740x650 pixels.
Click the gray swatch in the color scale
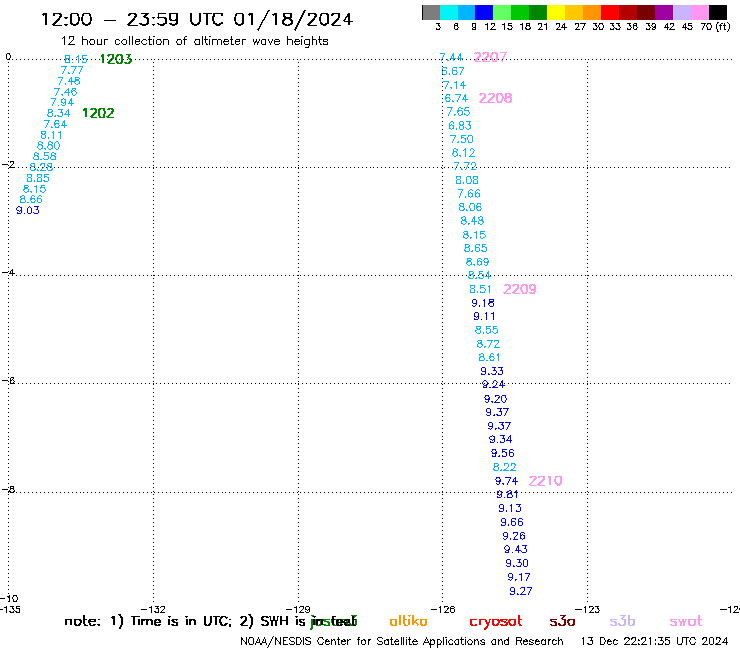tap(431, 12)
